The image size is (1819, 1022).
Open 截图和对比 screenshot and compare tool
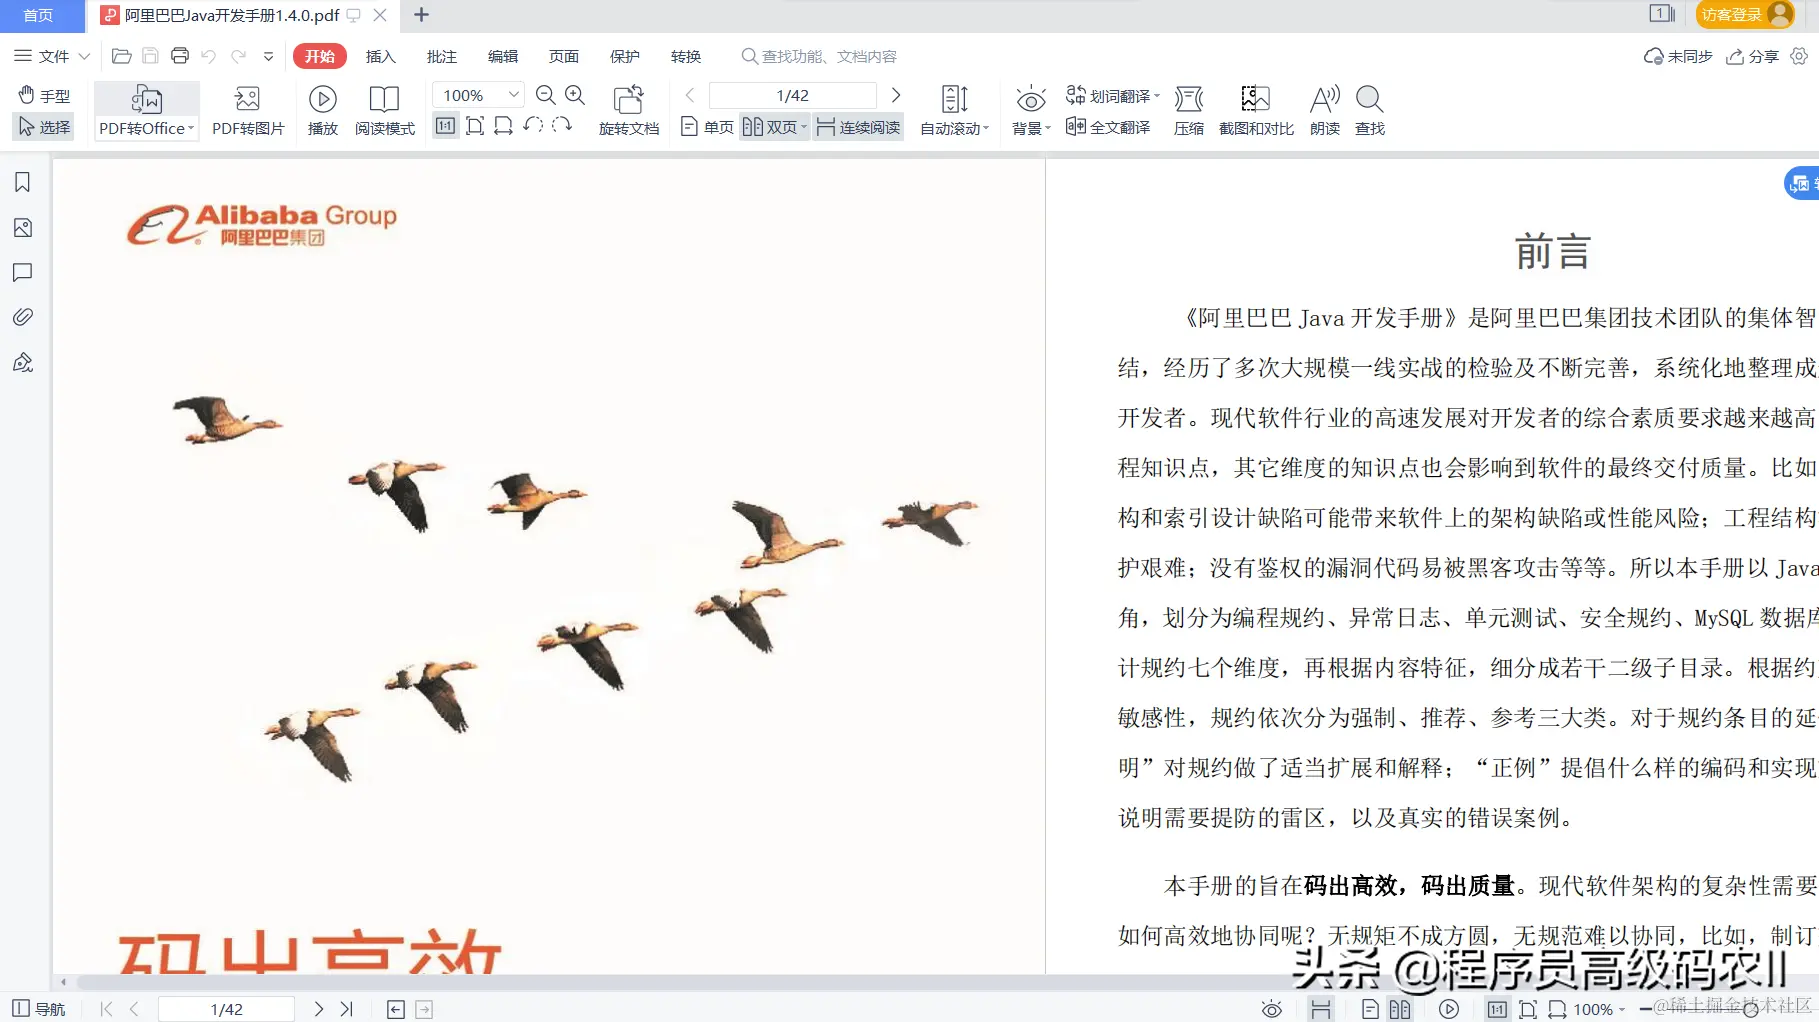pos(1255,108)
